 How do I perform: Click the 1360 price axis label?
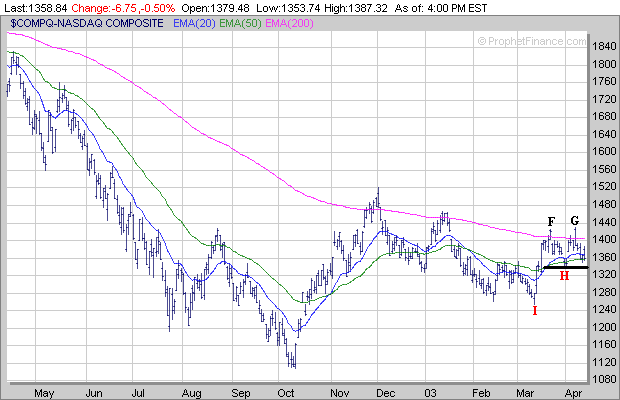click(x=604, y=257)
